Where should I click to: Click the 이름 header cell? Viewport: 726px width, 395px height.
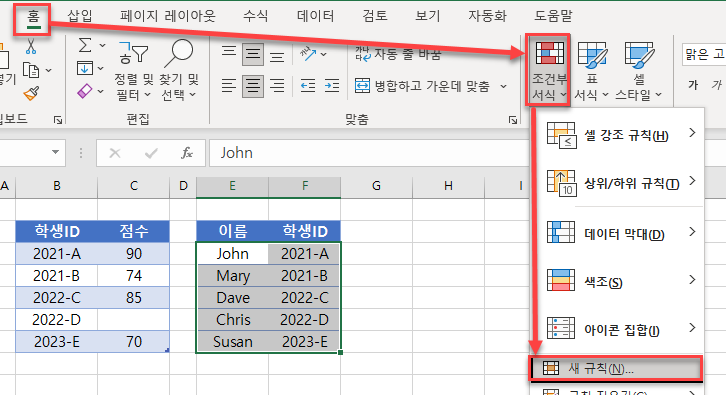tap(232, 231)
